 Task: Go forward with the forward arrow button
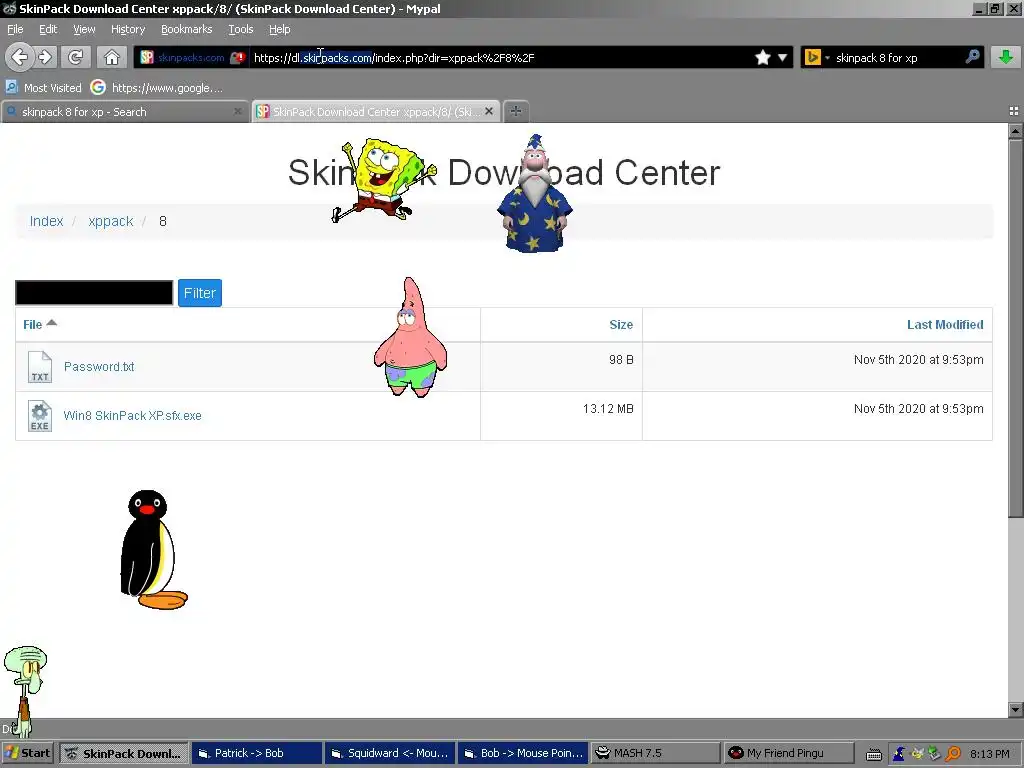(x=45, y=57)
